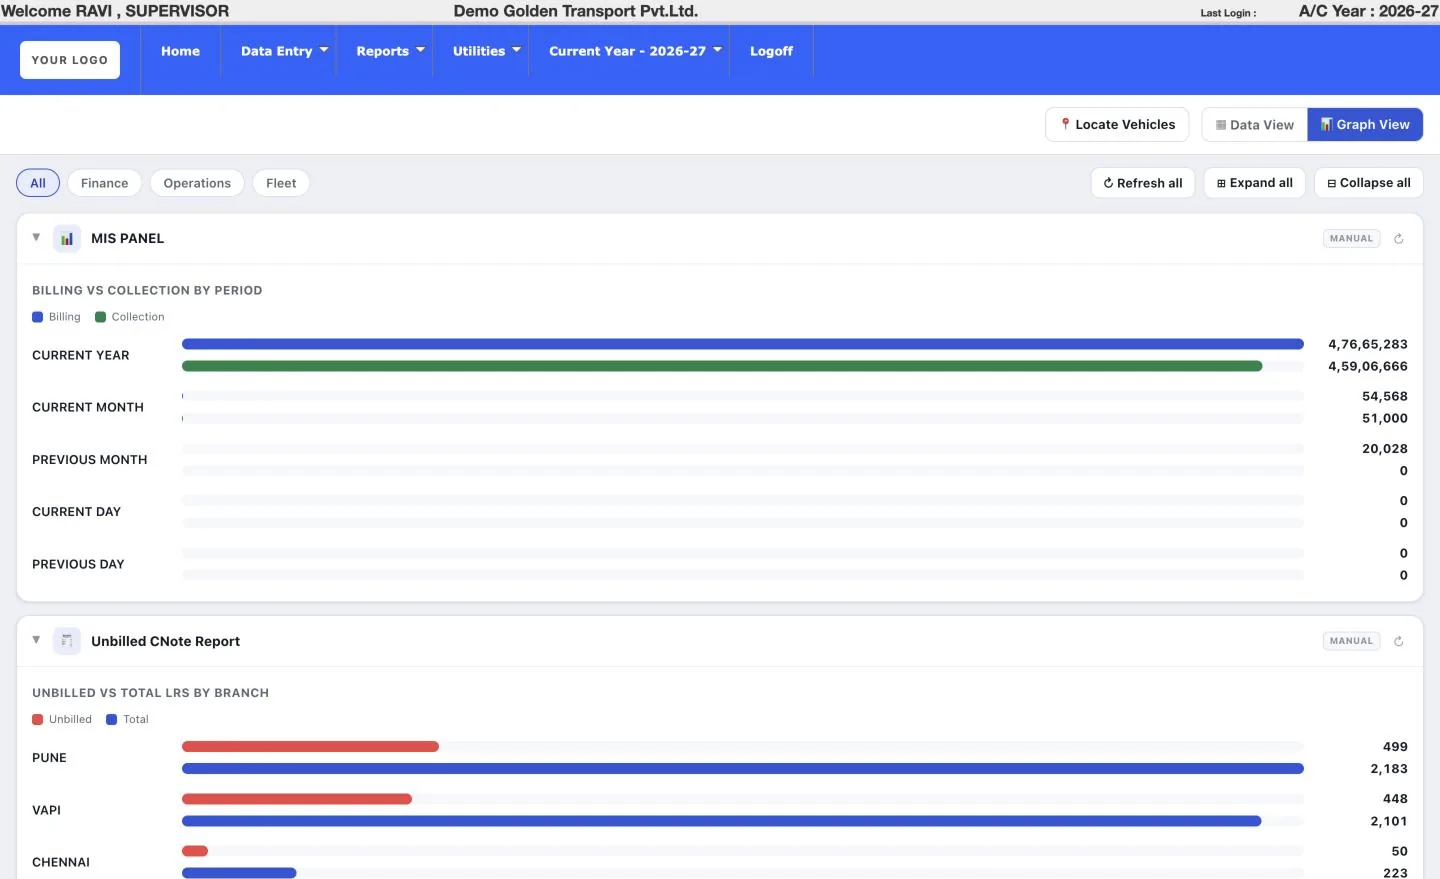This screenshot has height=879, width=1440.
Task: Click the Billing legend swatch
Action: coord(38,317)
